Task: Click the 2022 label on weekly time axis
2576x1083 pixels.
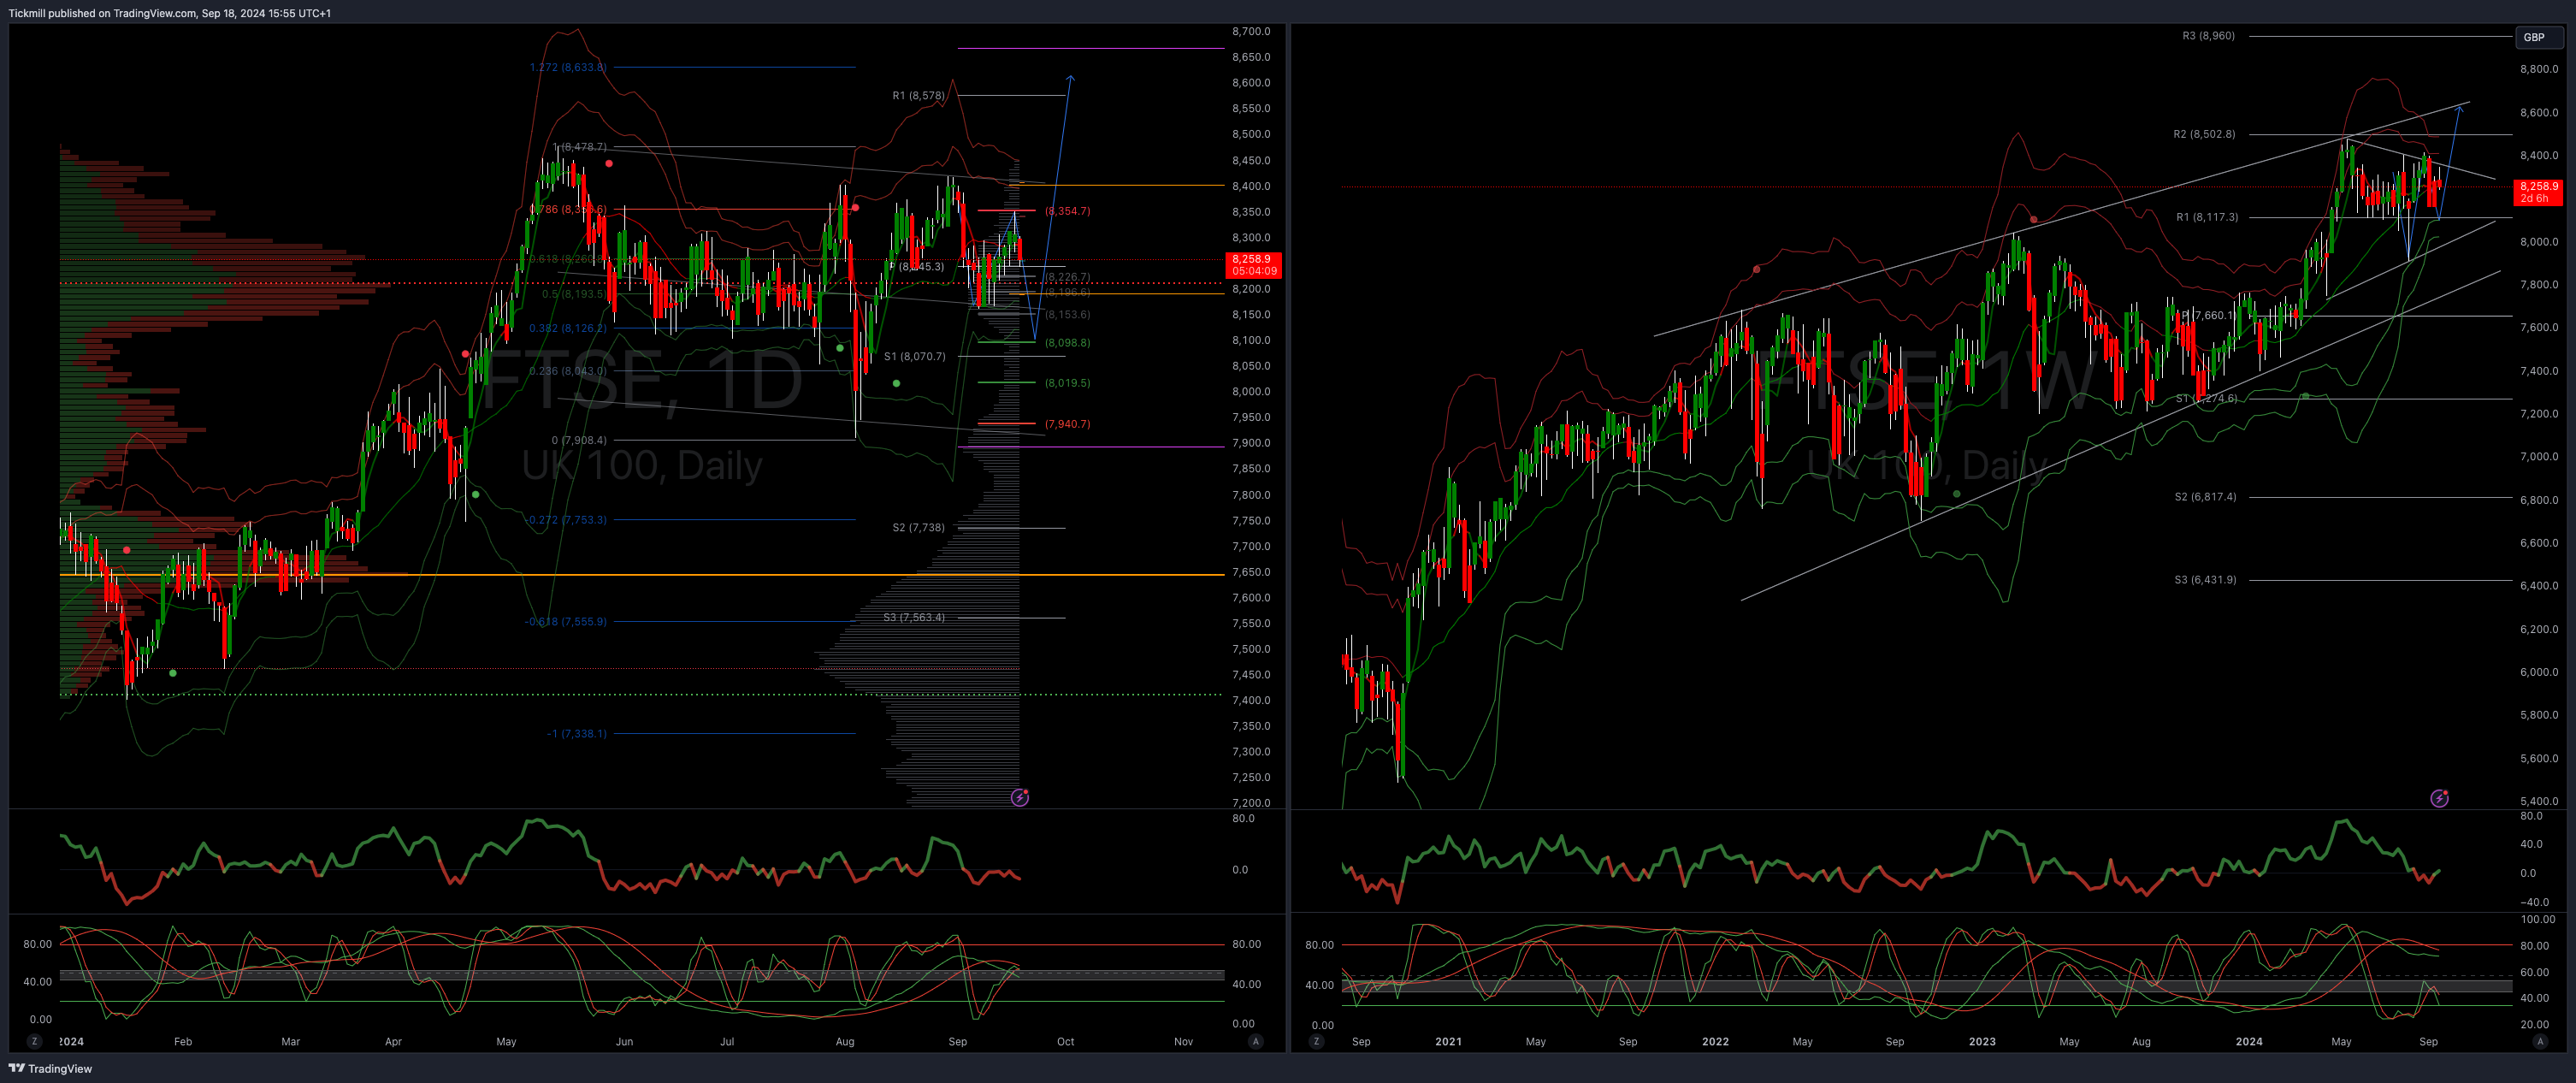Action: [1715, 1041]
